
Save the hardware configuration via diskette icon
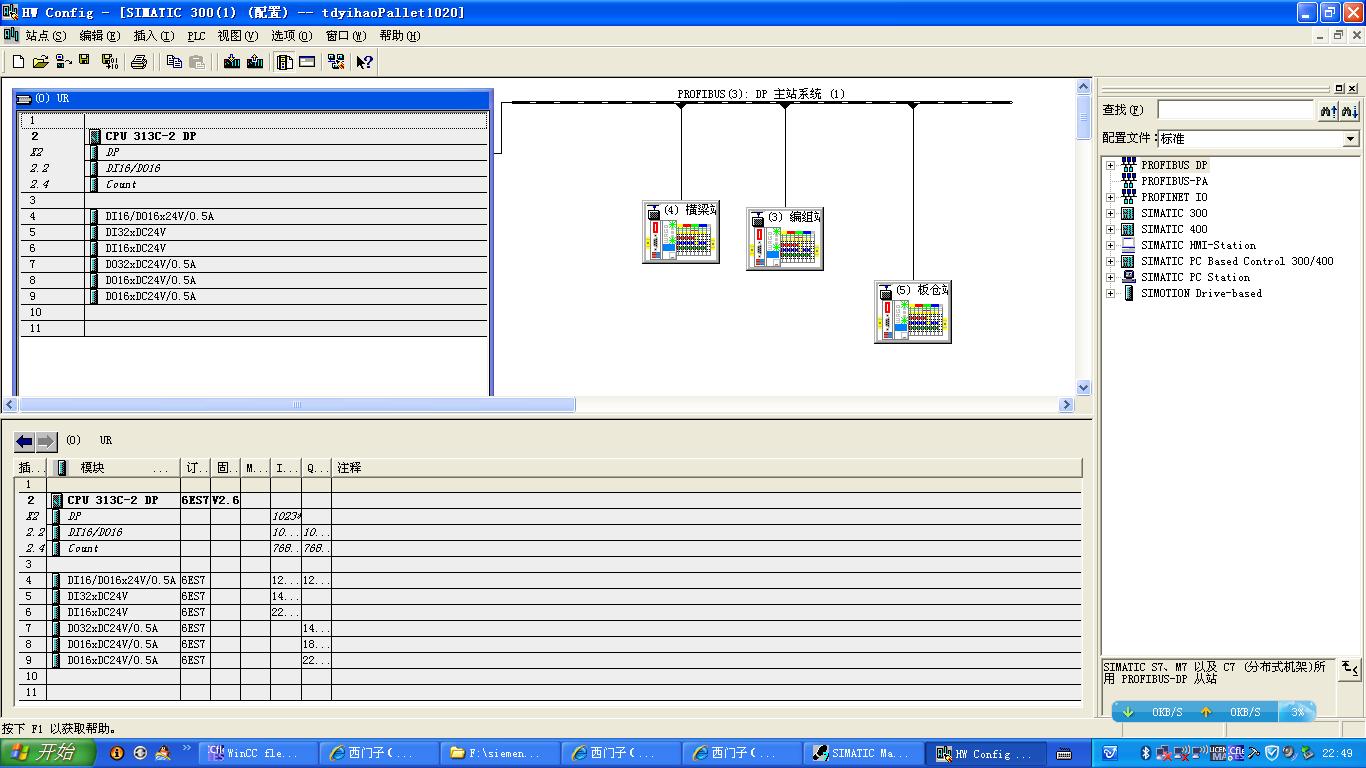(85, 61)
